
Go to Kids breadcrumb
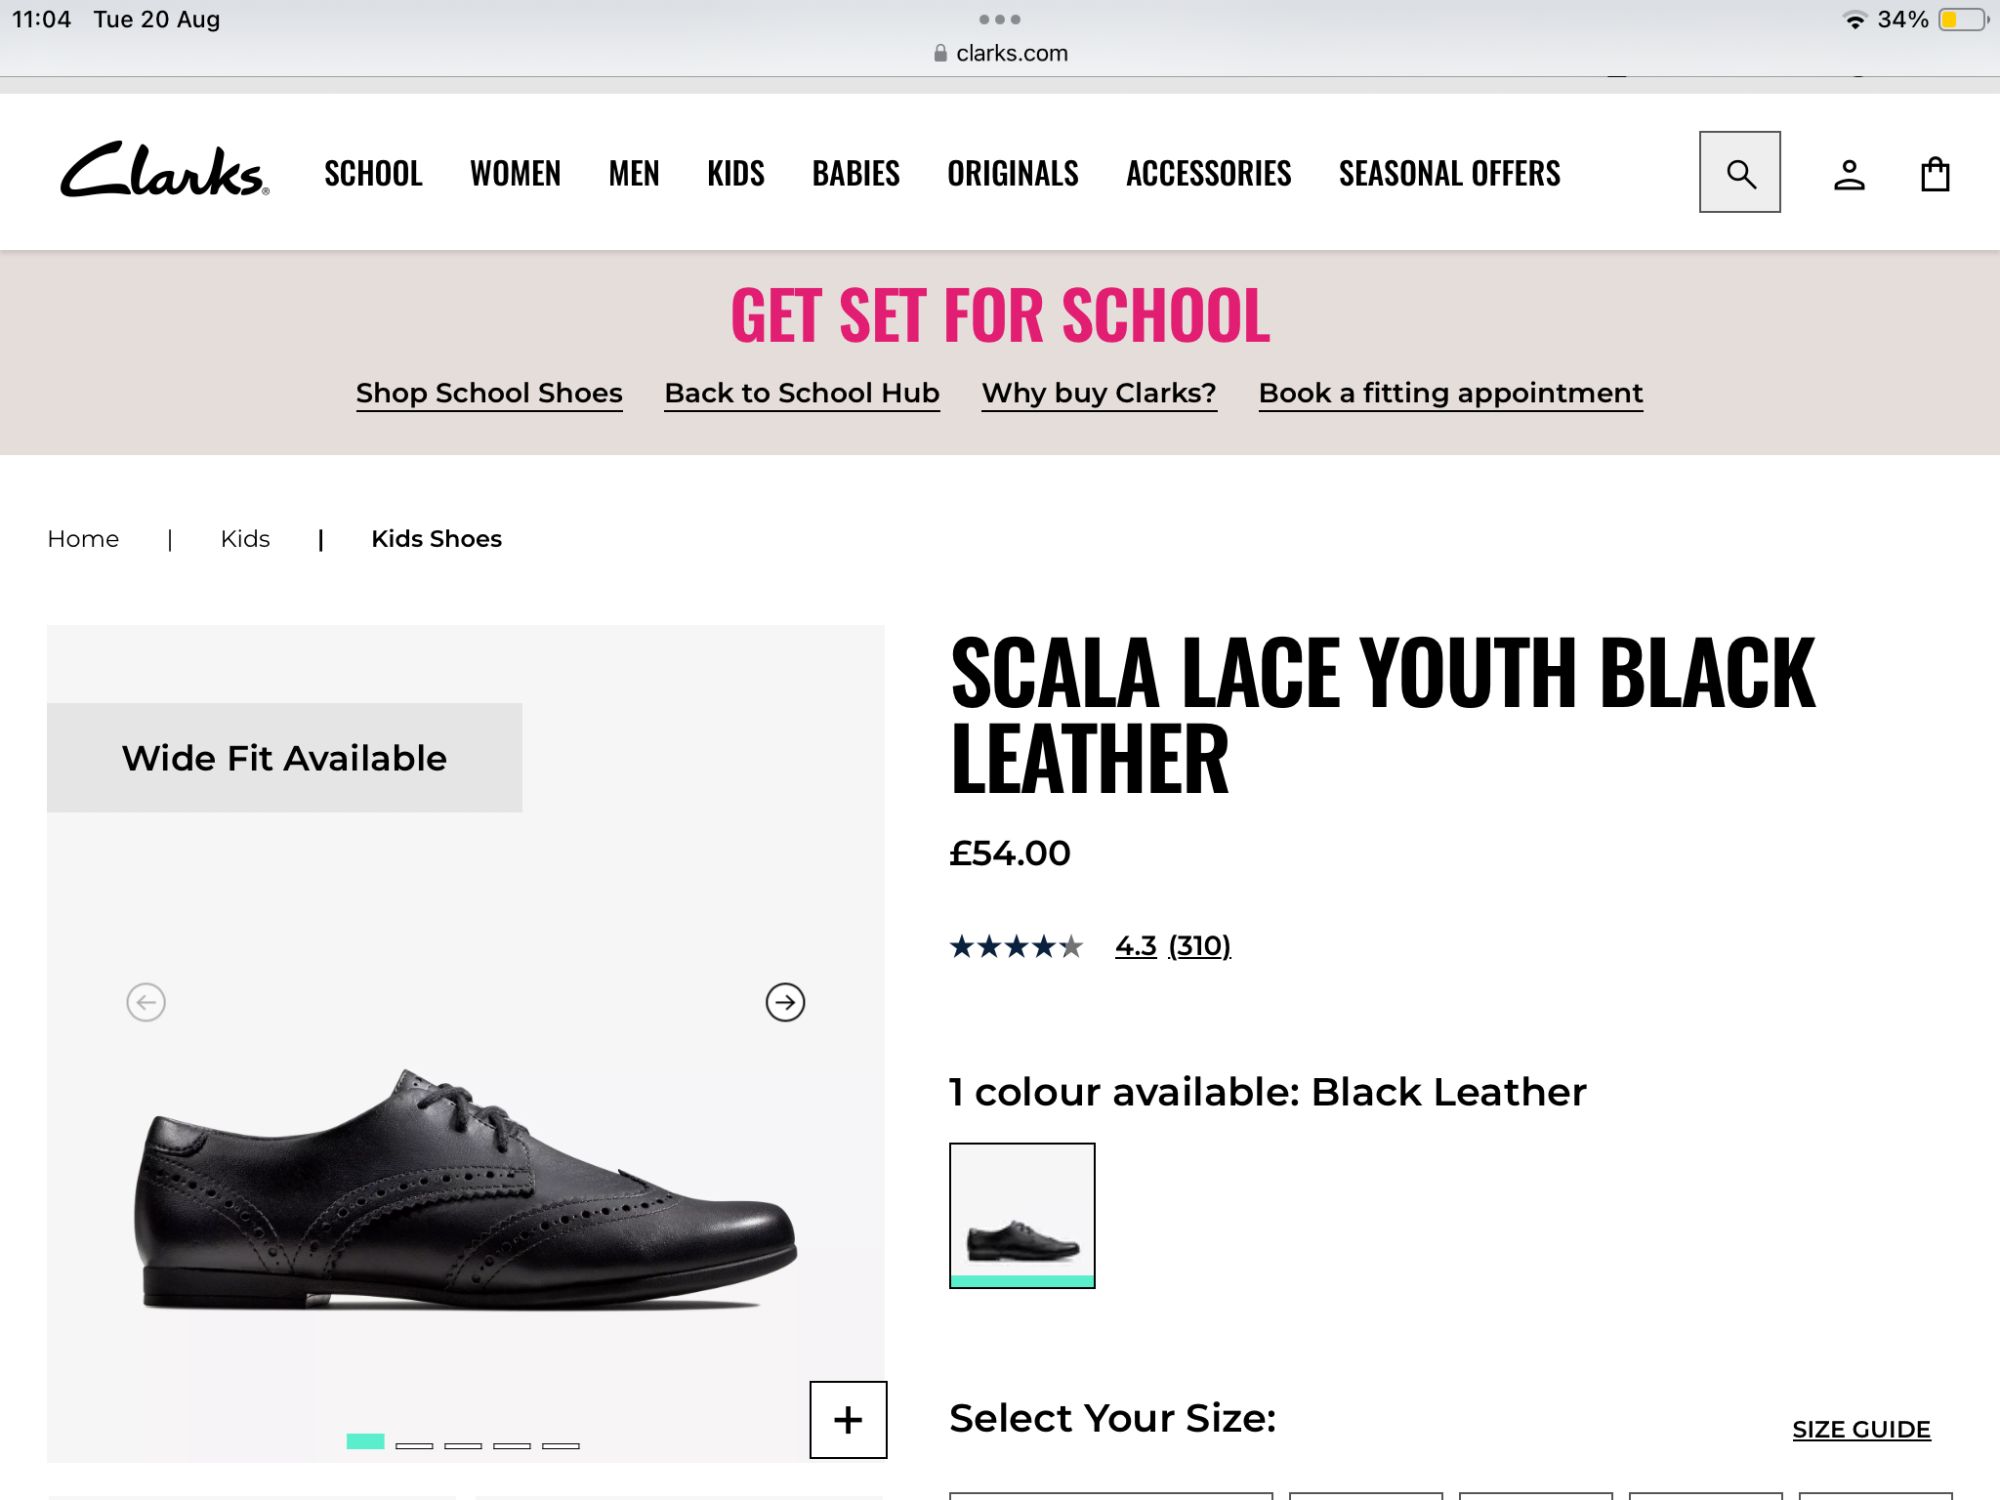(245, 539)
